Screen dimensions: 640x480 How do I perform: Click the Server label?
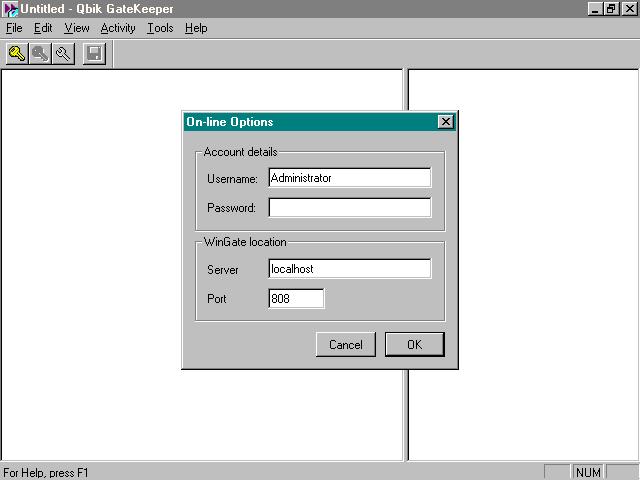(222, 270)
